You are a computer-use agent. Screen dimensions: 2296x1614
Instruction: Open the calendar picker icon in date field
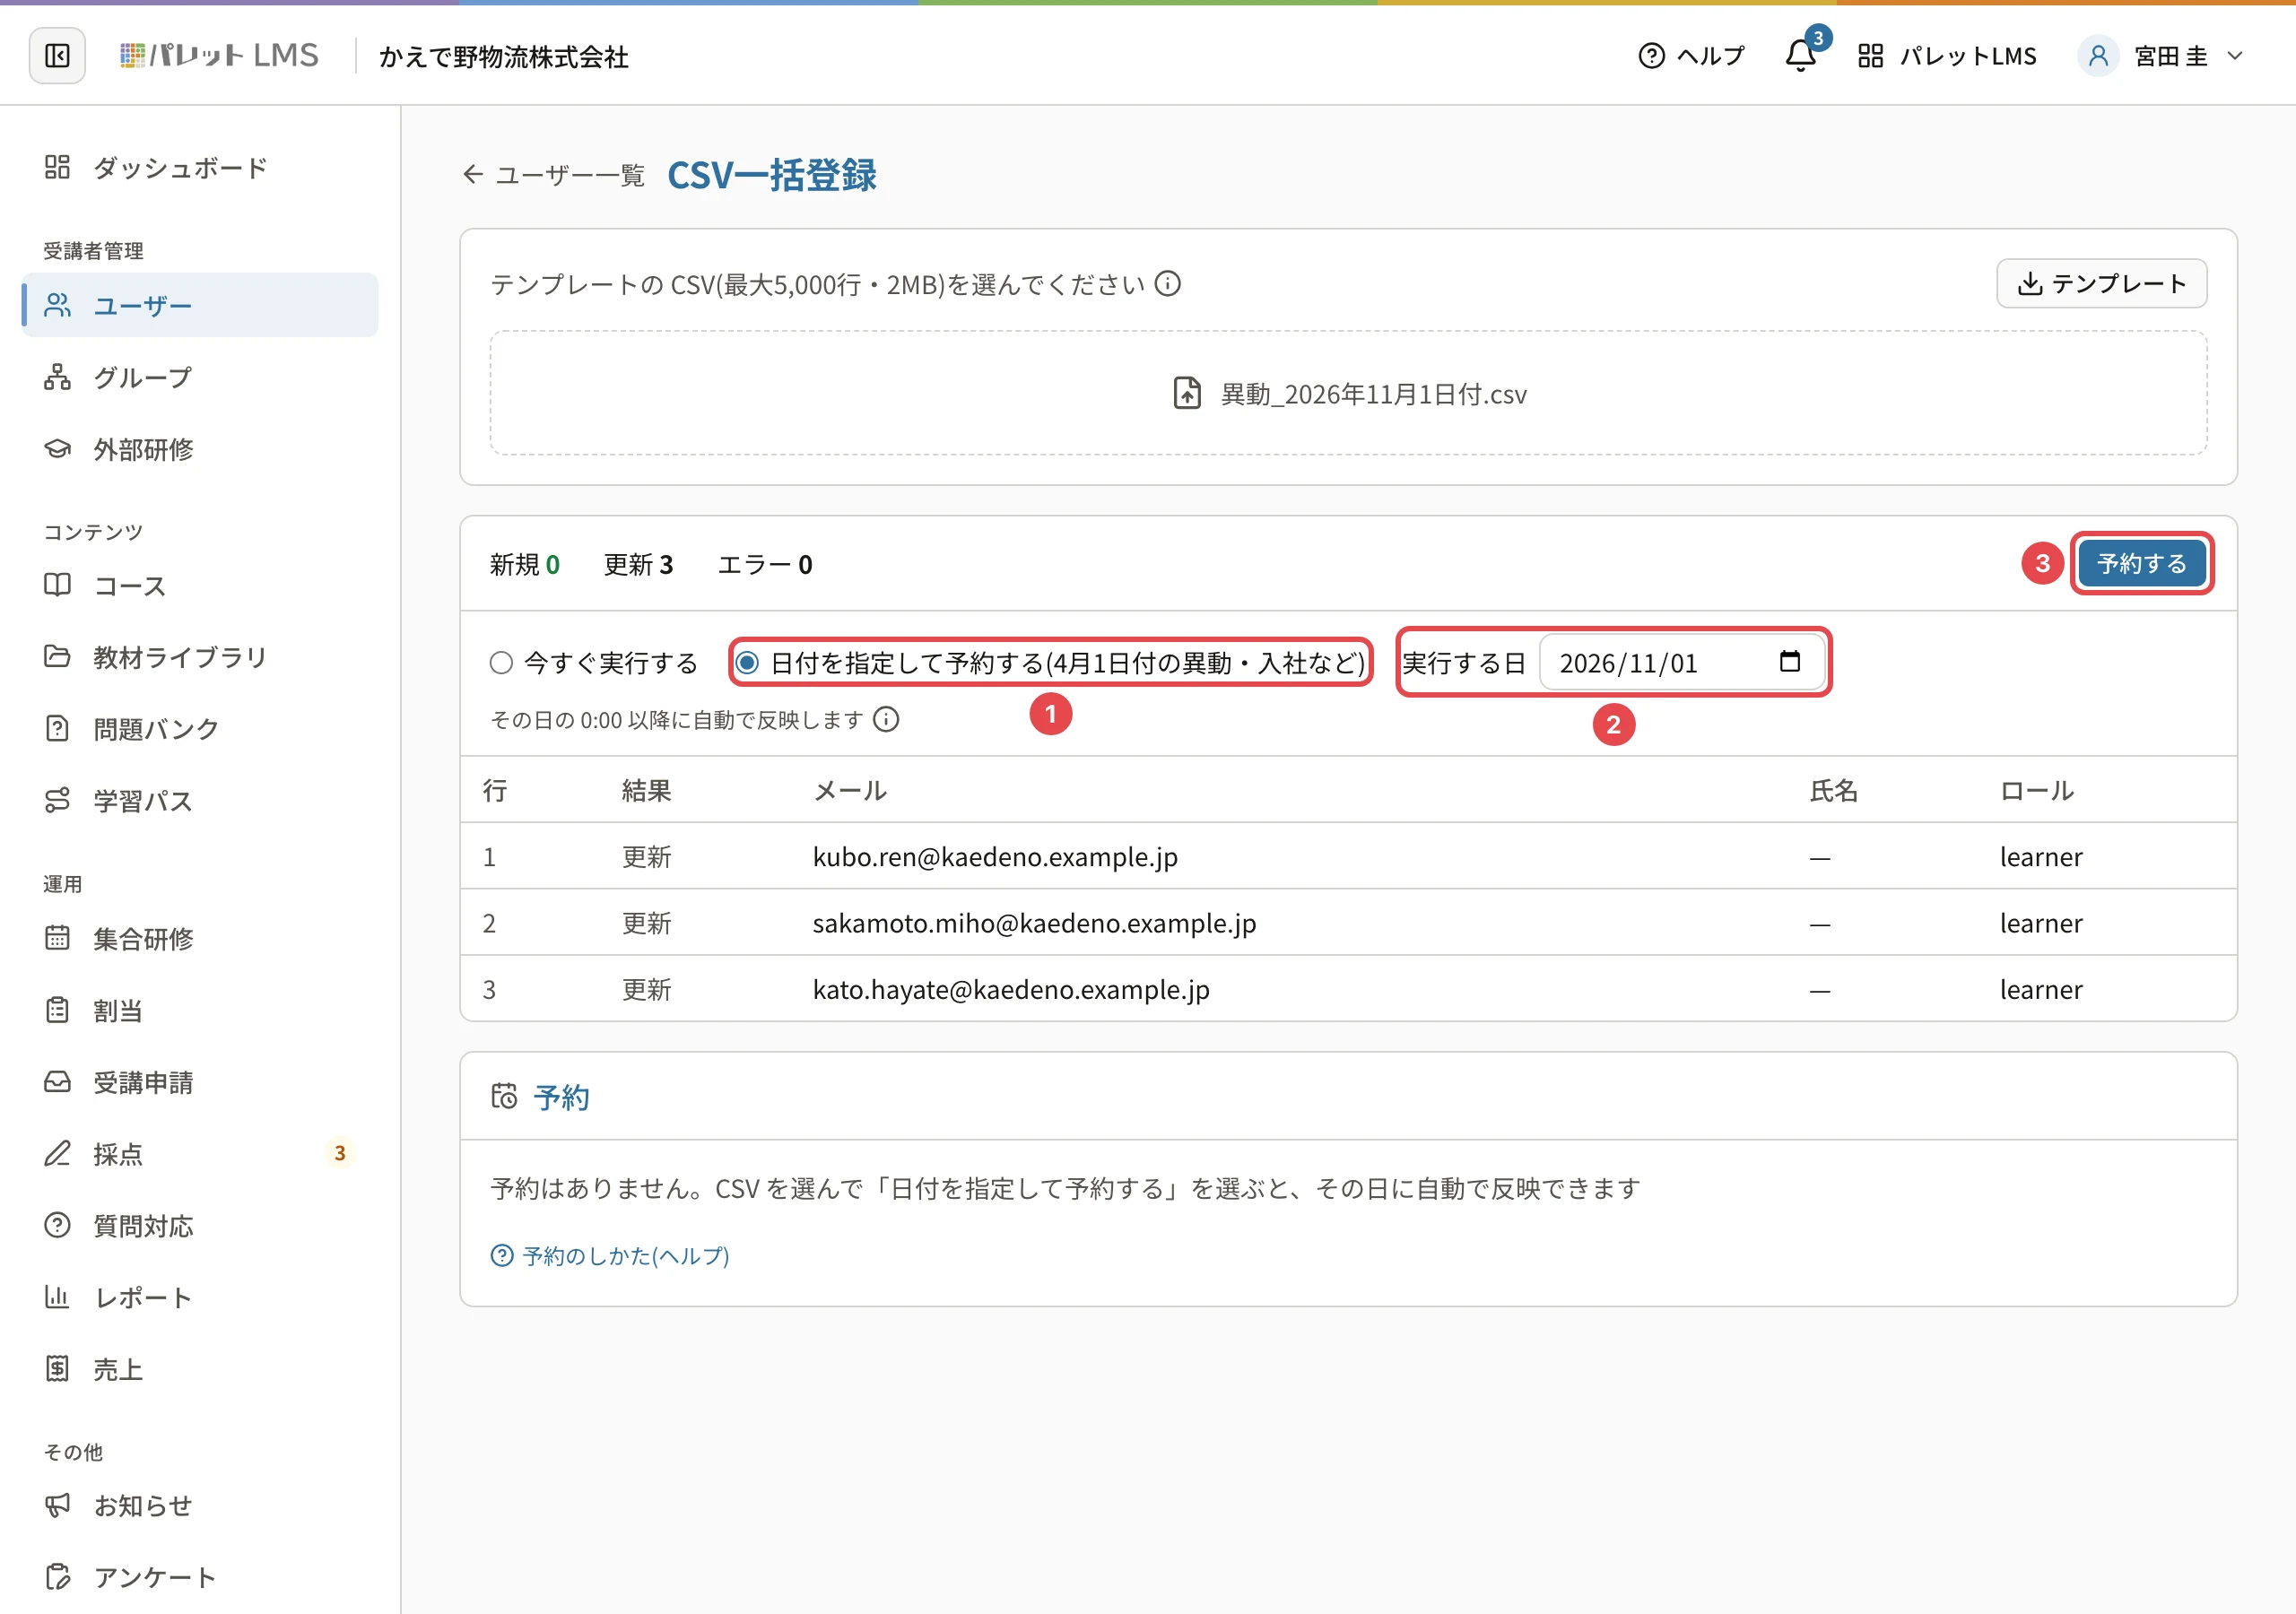coord(1790,662)
